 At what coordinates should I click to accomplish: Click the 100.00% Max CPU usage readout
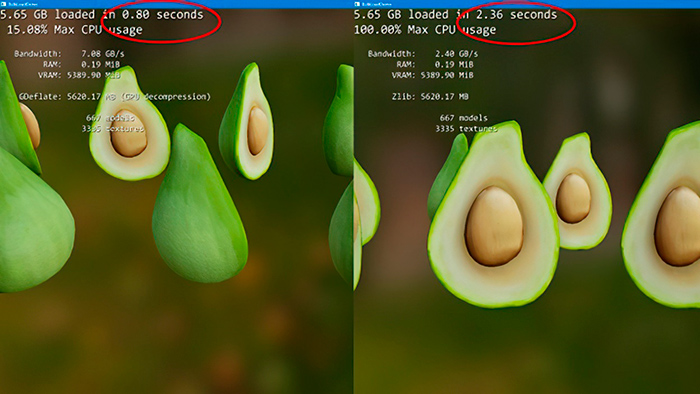[x=425, y=30]
